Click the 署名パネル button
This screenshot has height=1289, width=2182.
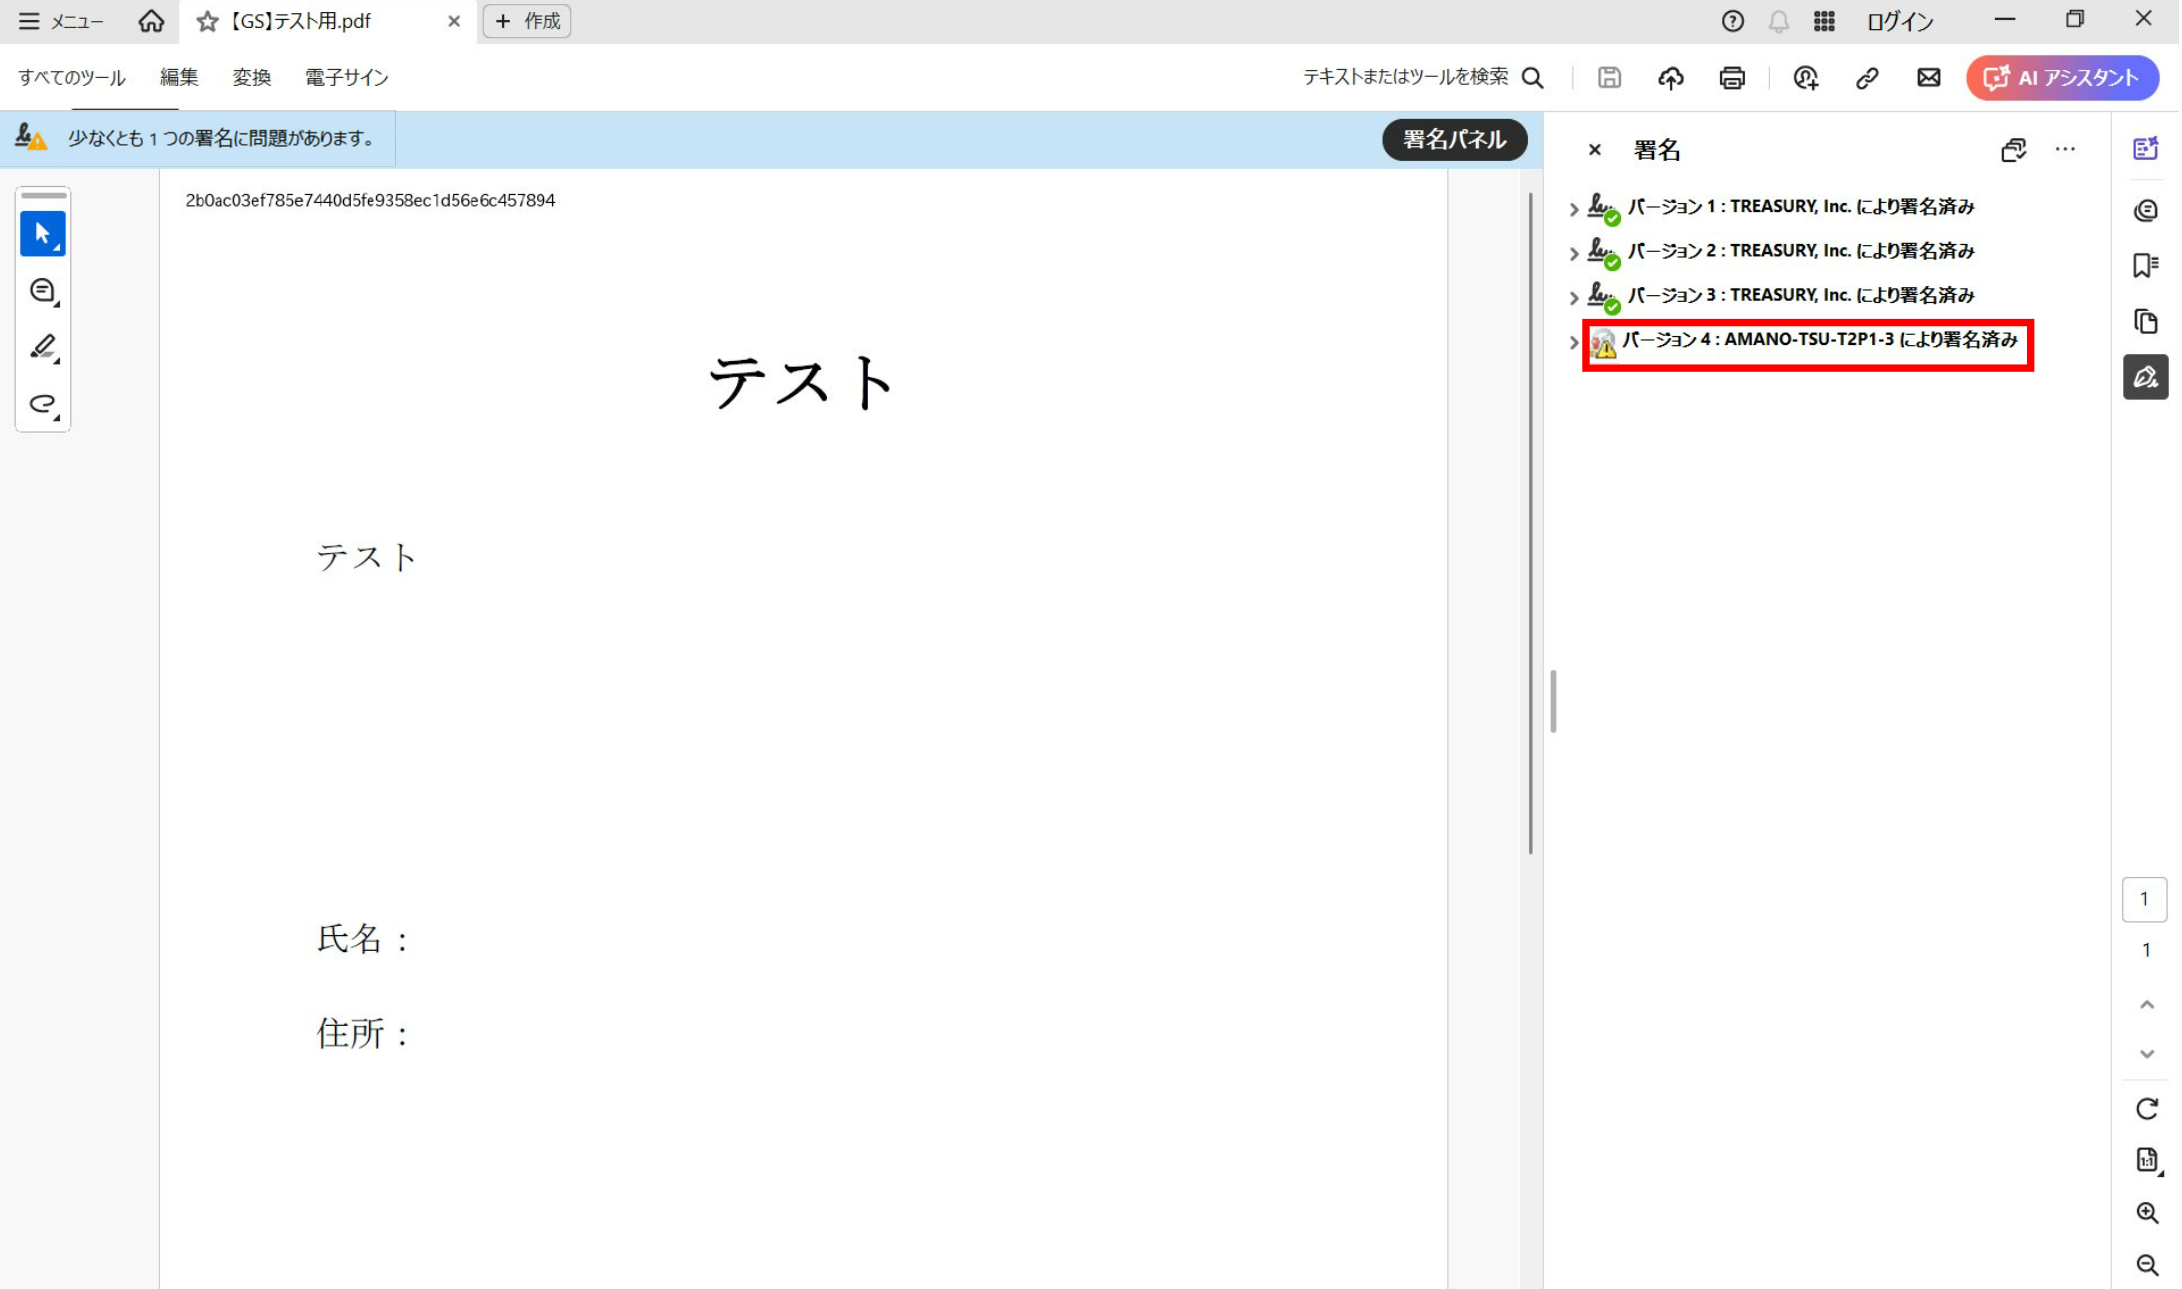[1455, 140]
